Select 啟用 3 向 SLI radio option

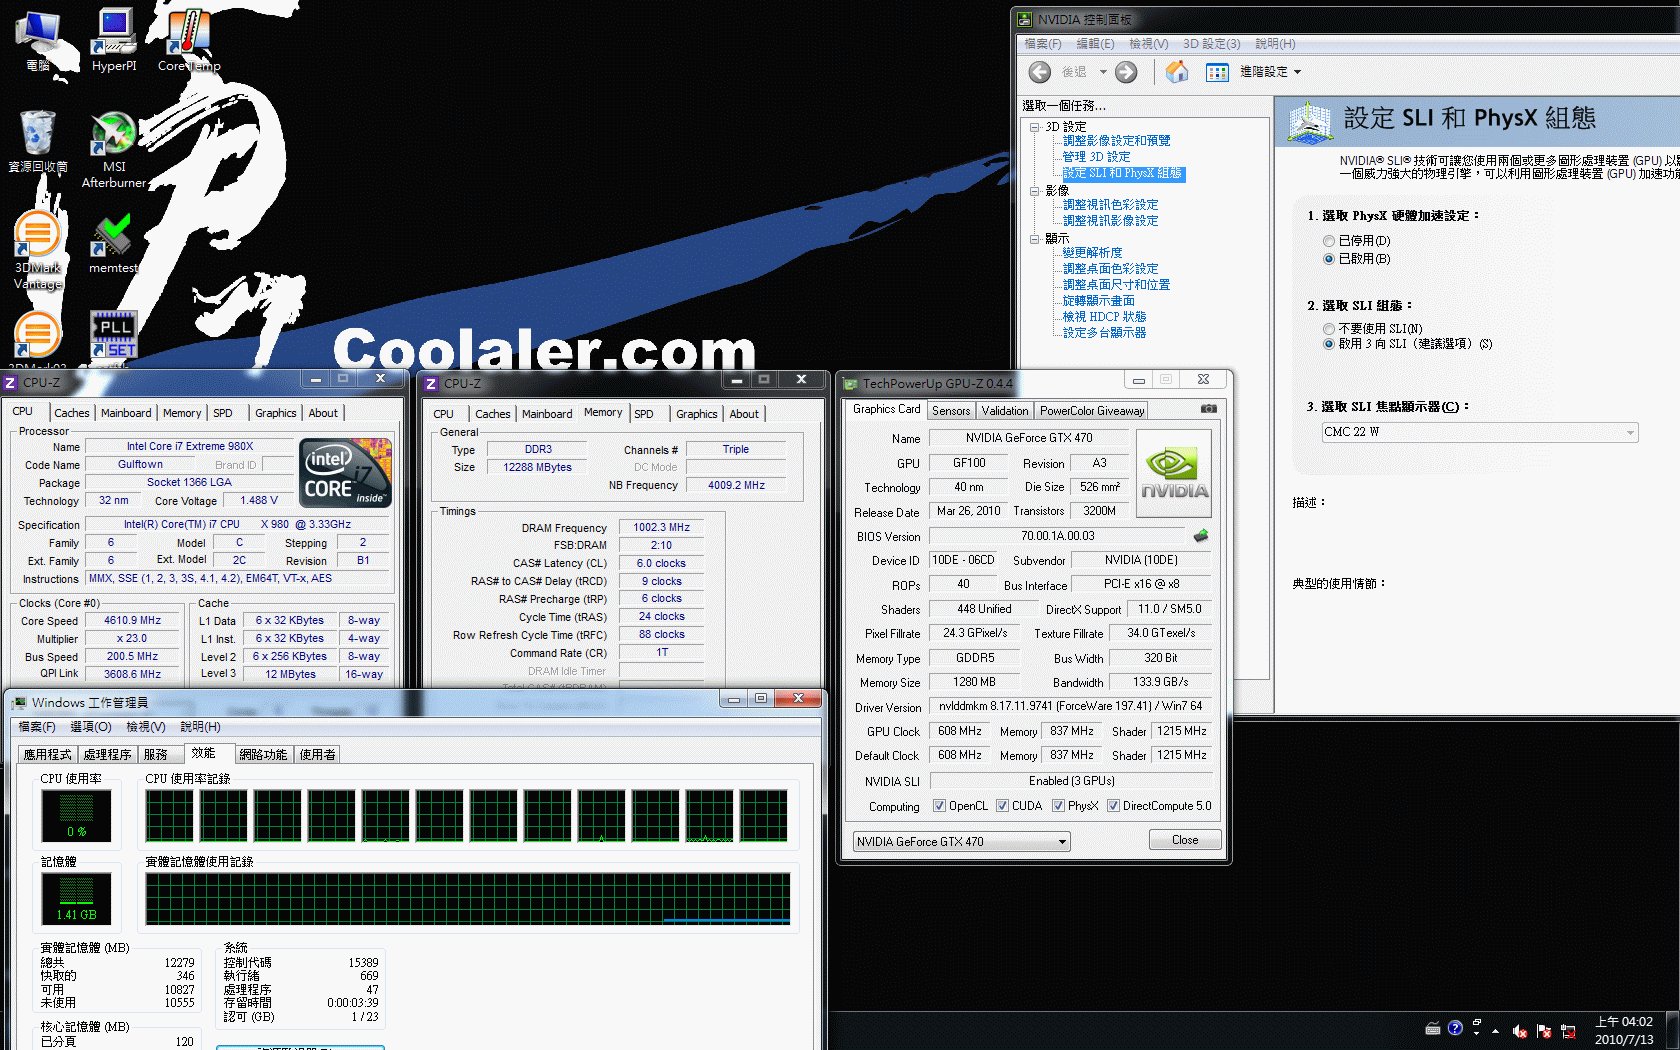(x=1329, y=344)
